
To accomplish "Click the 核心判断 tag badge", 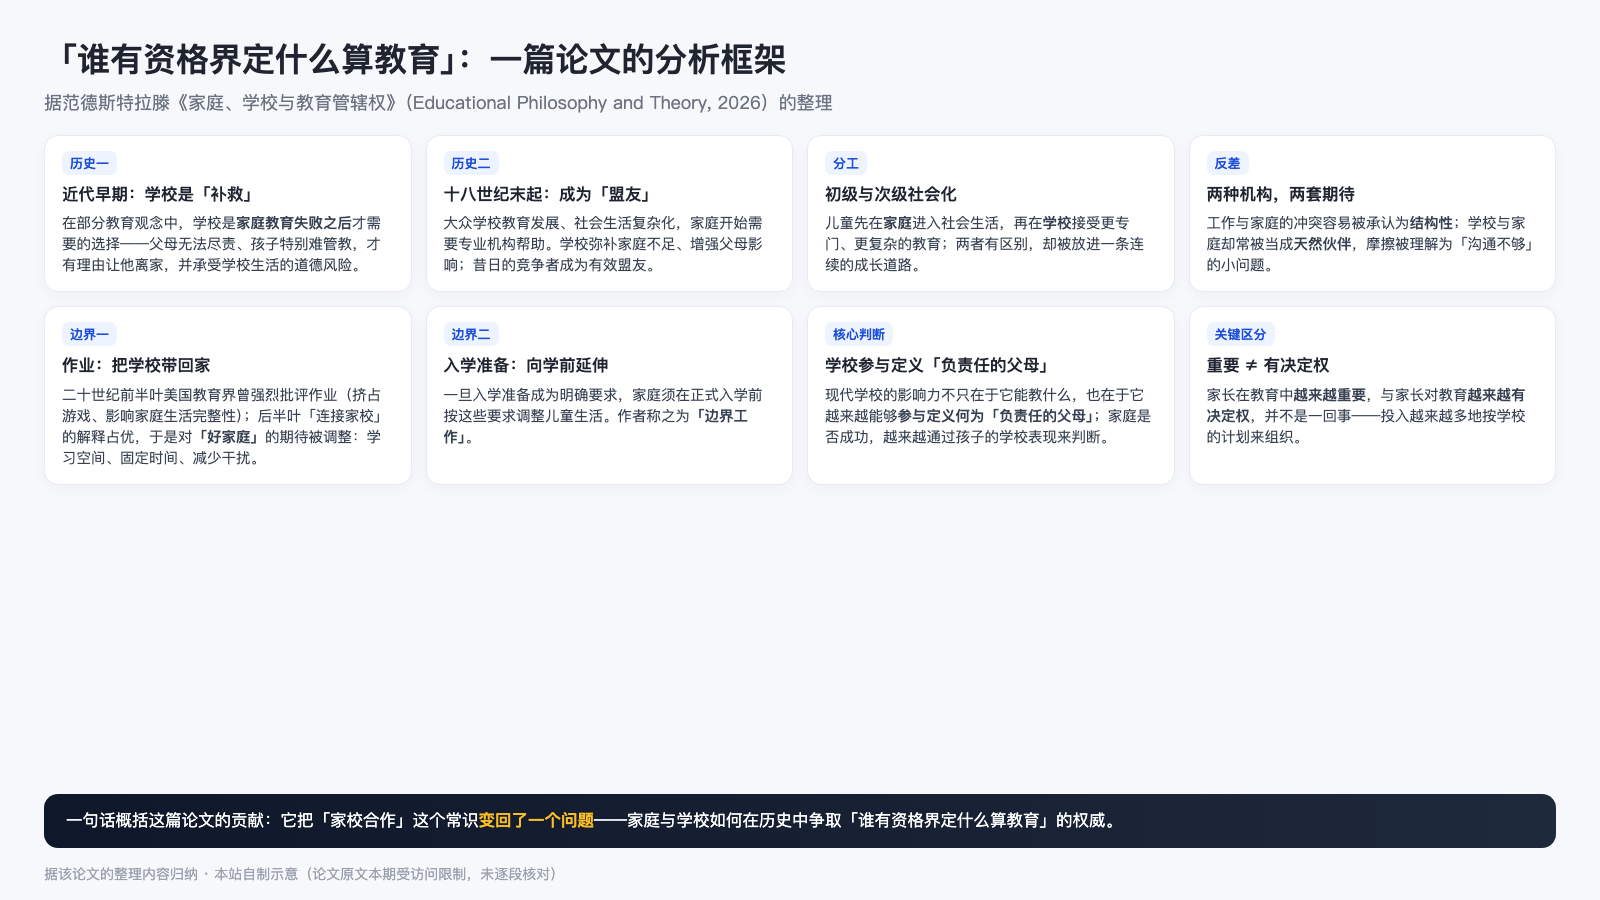I will coord(859,334).
